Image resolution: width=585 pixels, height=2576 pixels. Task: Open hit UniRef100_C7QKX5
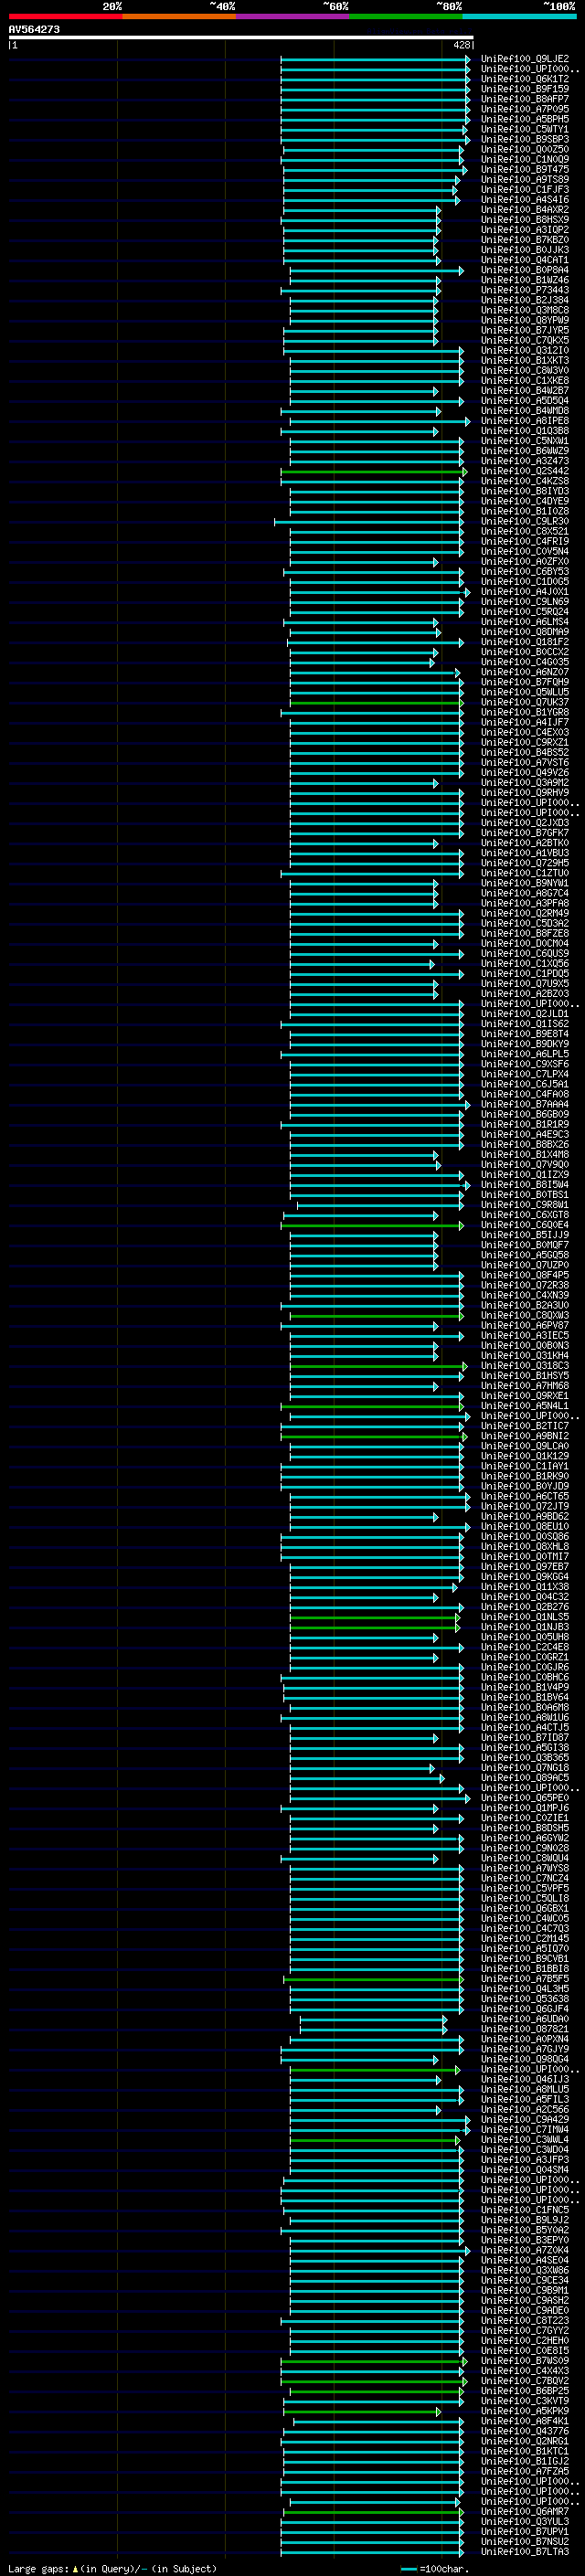coord(524,340)
